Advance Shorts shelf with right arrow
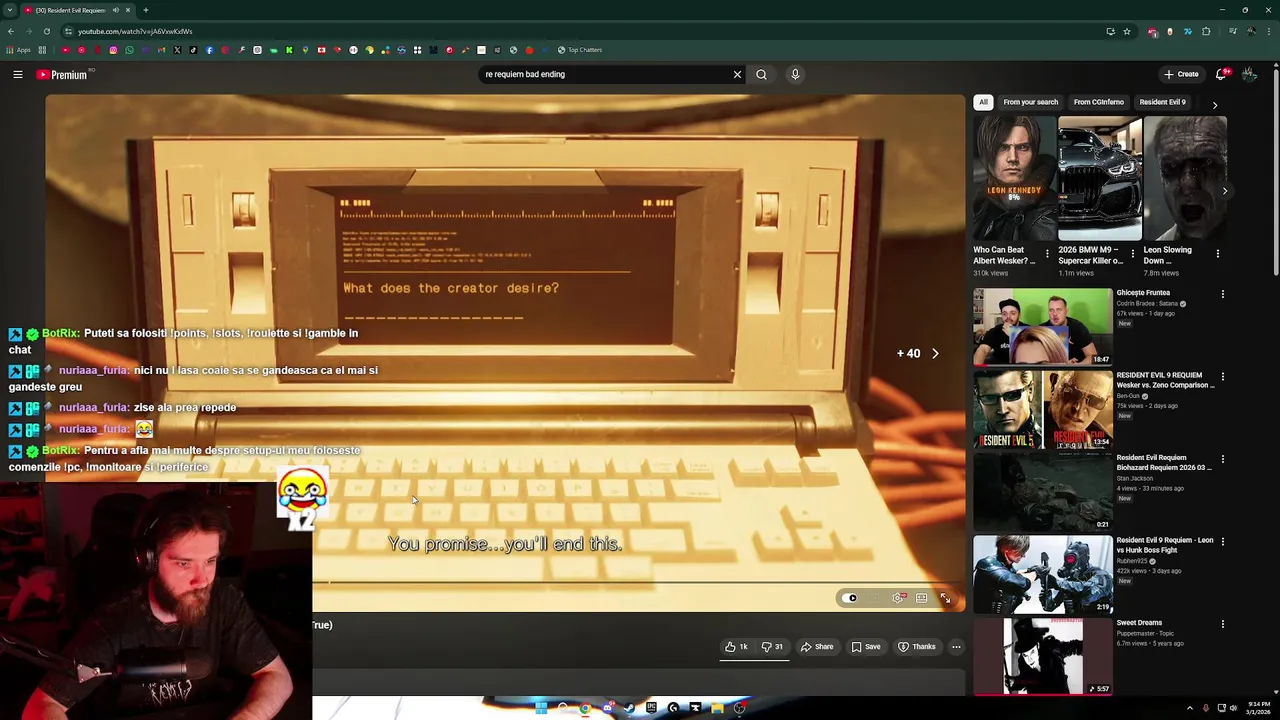 (x=1224, y=190)
